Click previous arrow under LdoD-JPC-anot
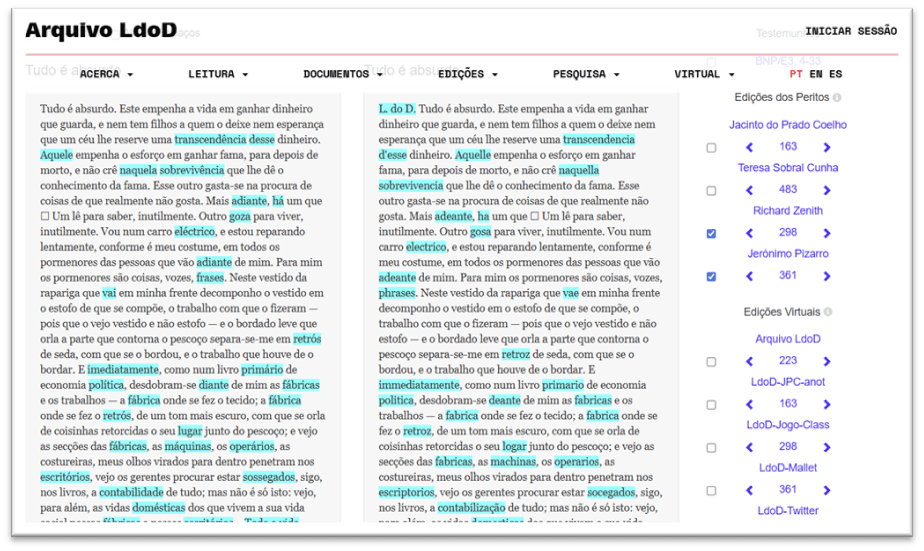This screenshot has height=551, width=924. coord(749,404)
